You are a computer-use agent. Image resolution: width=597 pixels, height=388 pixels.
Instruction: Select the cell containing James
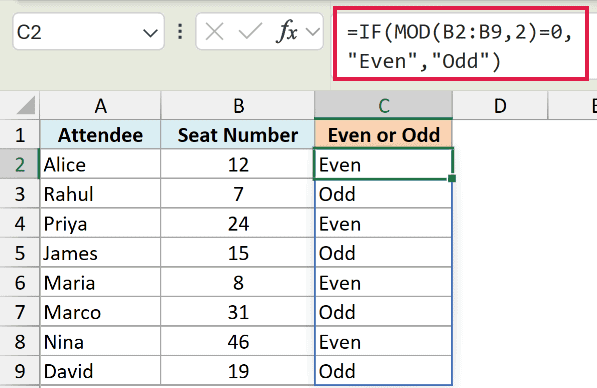101,253
